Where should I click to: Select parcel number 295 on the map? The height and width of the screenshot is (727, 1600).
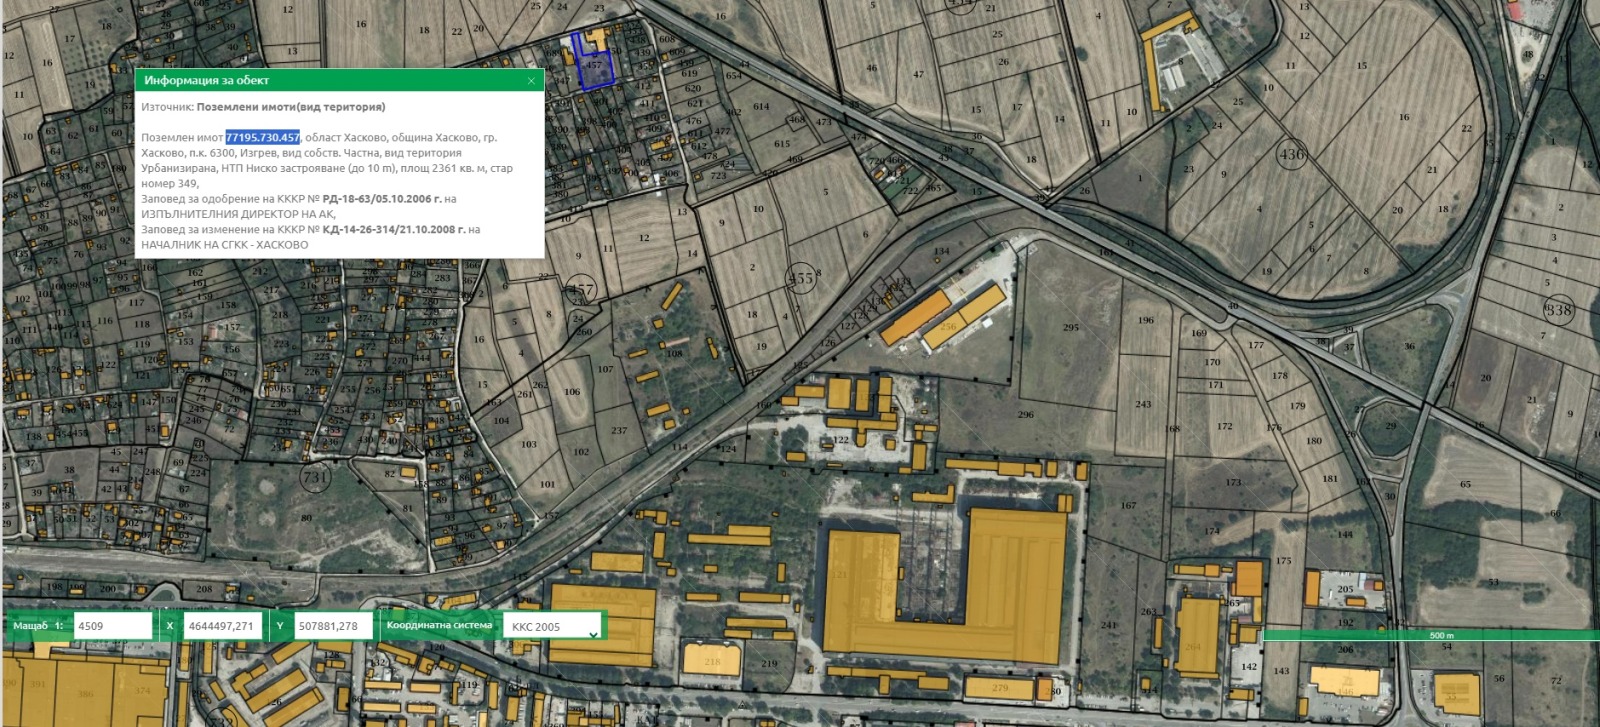point(1071,327)
